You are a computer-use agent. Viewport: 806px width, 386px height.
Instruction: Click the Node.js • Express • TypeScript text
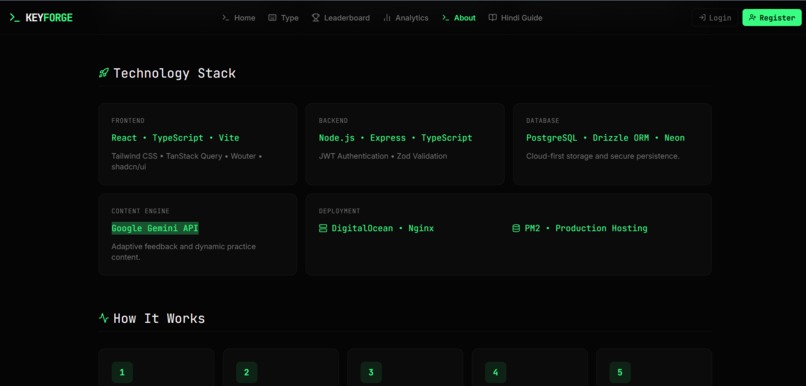395,138
